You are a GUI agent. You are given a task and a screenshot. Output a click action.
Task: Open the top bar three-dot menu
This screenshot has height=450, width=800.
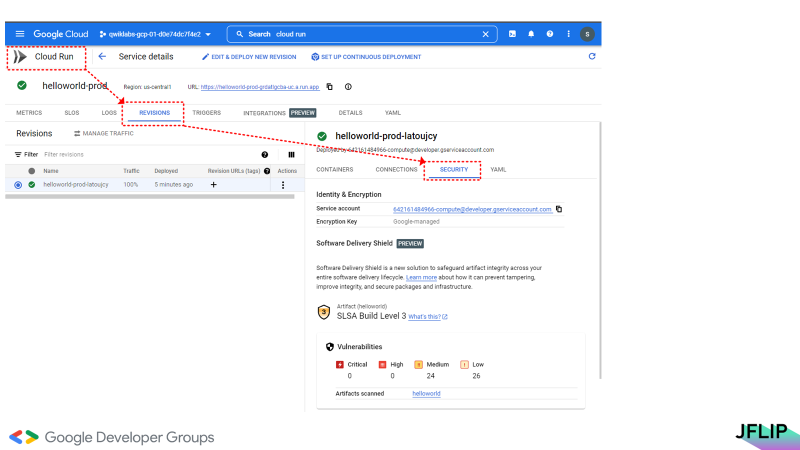(x=568, y=34)
